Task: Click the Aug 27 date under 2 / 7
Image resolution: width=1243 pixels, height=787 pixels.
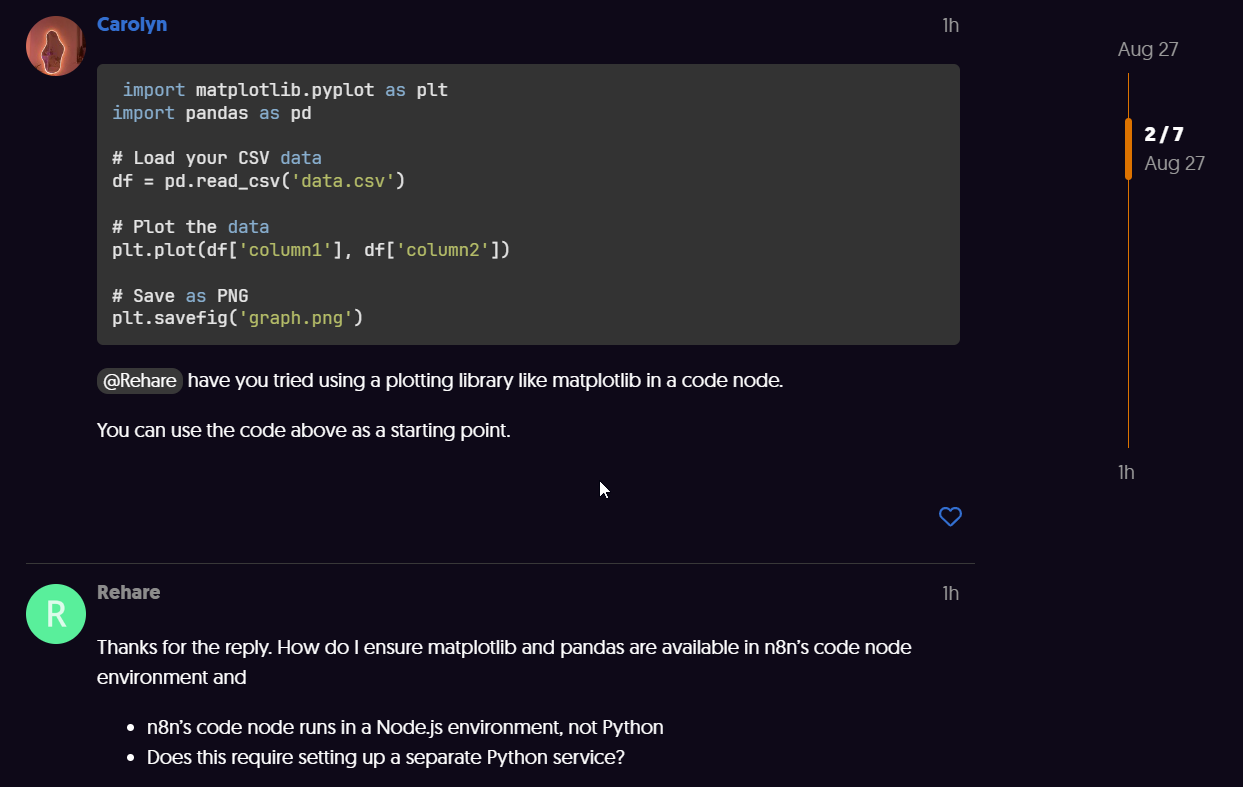Action: pos(1174,163)
